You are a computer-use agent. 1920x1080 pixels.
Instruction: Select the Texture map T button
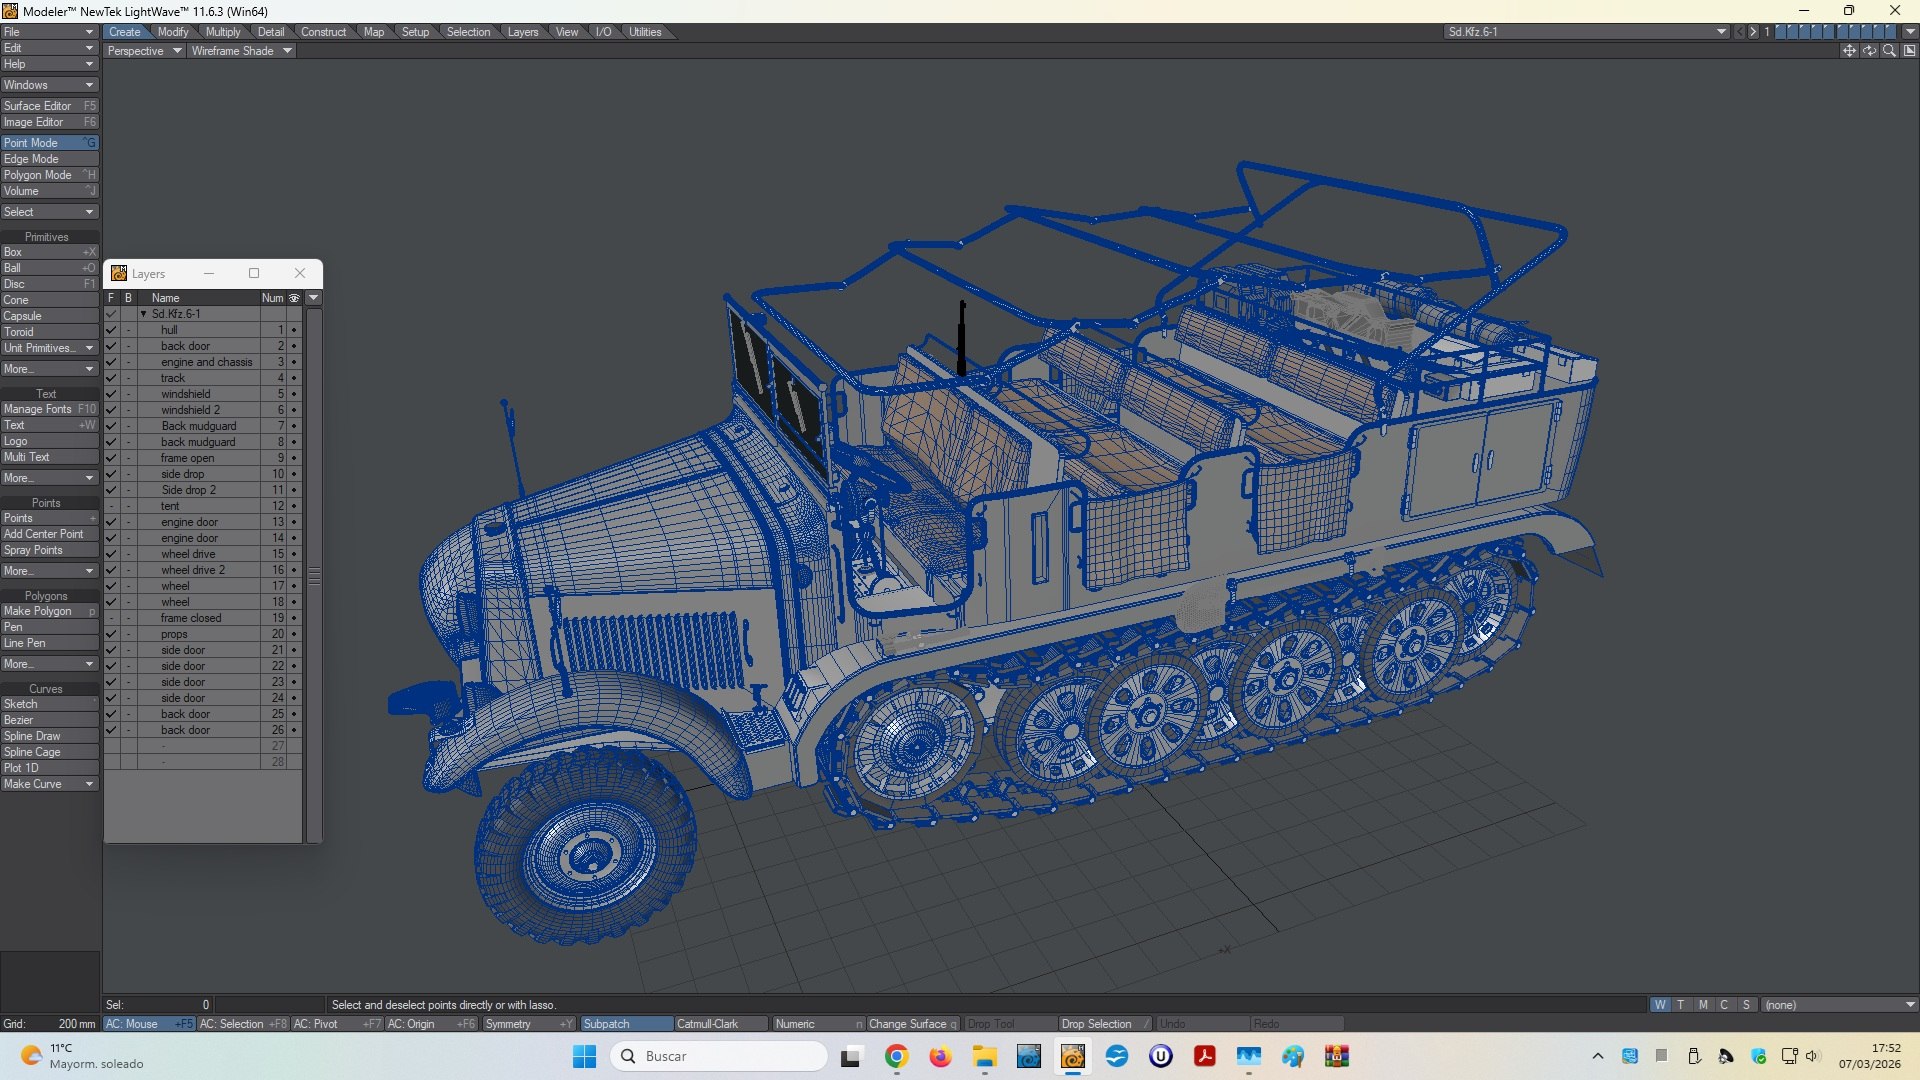(x=1681, y=1005)
